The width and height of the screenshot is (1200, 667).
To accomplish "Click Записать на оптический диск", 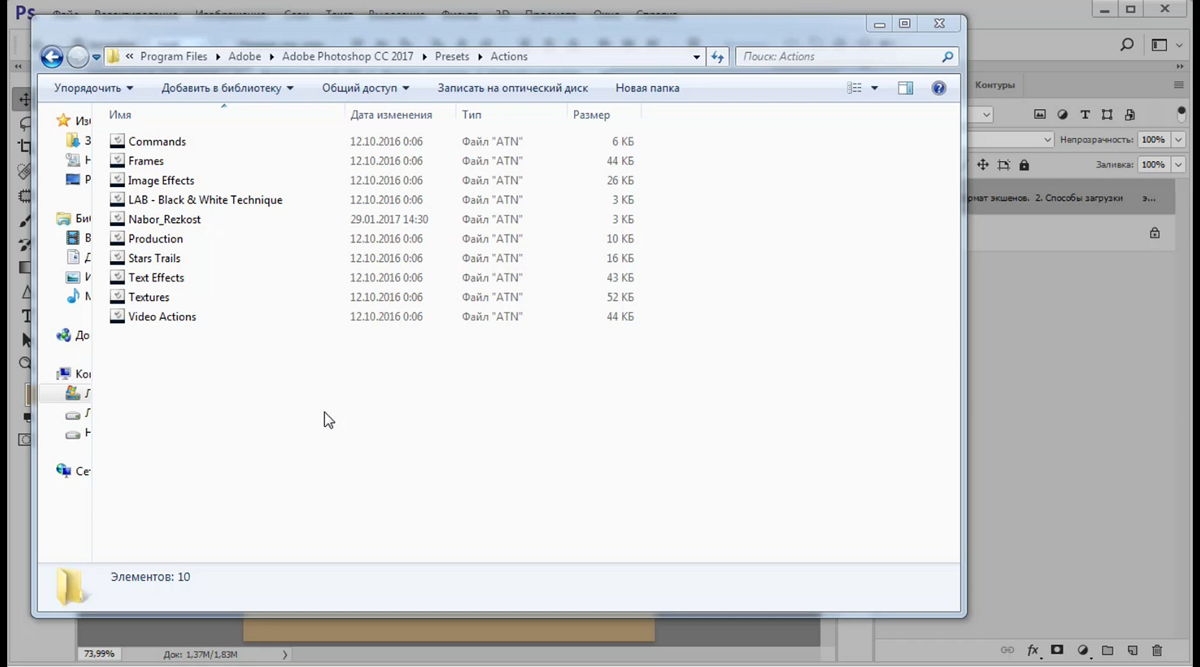I will pos(512,88).
